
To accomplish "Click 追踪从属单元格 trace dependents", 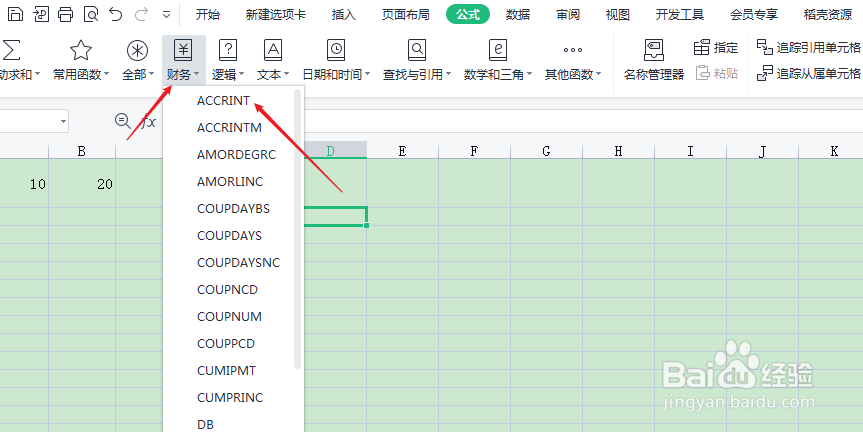I will point(809,73).
